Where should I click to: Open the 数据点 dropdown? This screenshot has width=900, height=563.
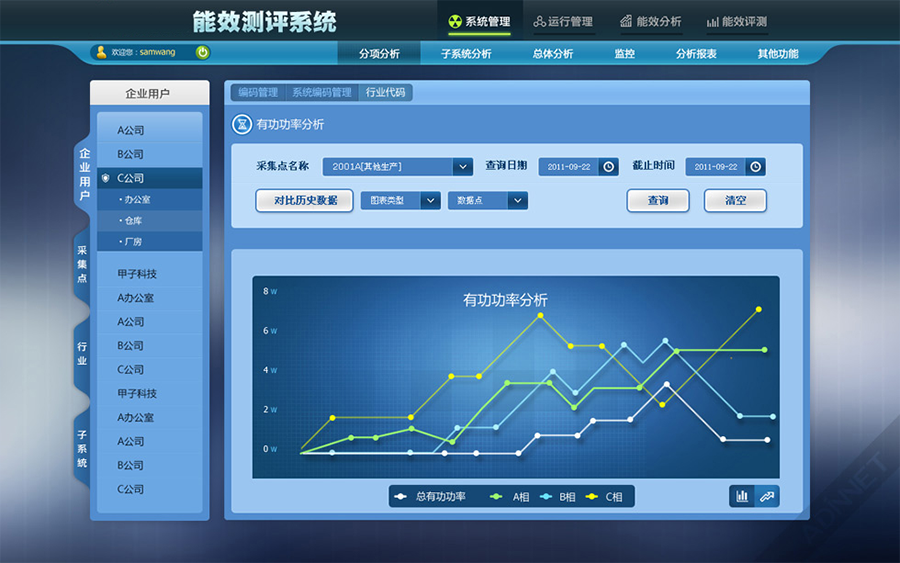coord(517,200)
